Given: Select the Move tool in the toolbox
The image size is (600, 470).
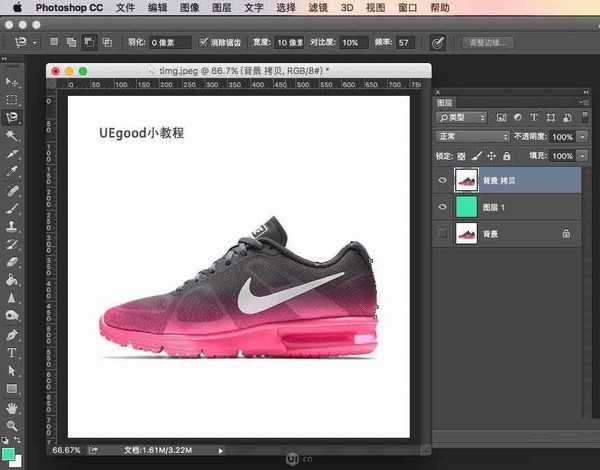Looking at the screenshot, I should 12,82.
